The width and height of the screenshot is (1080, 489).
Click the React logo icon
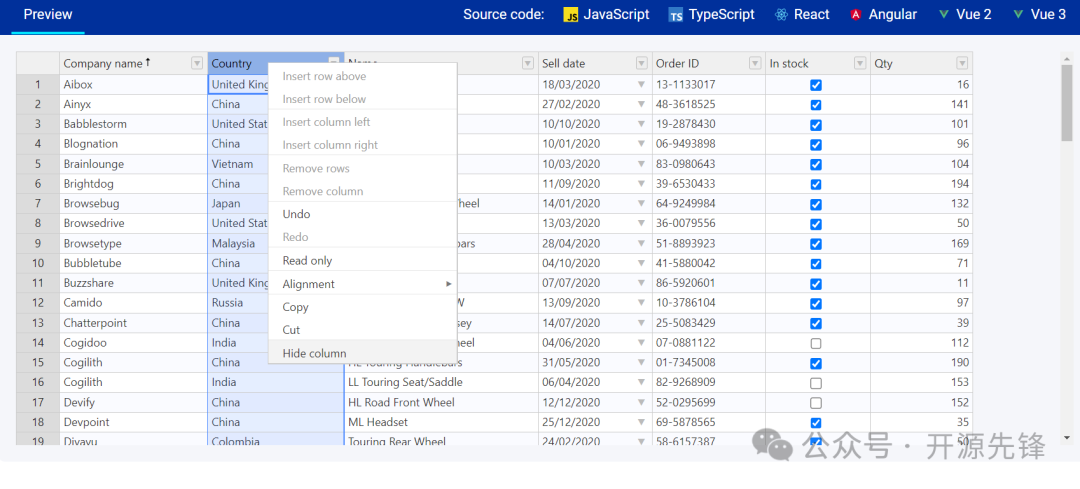pos(781,15)
